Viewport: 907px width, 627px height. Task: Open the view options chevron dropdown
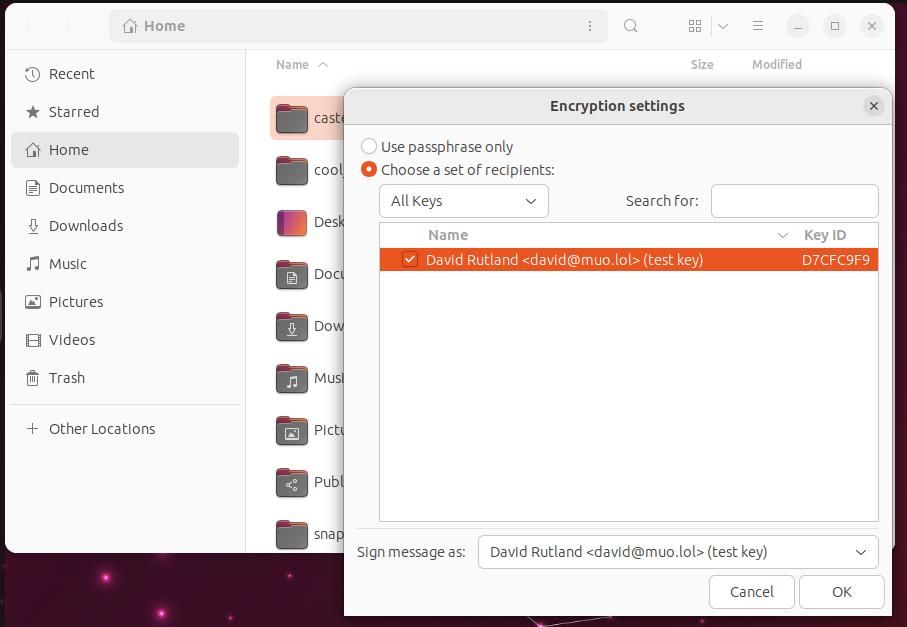click(723, 26)
